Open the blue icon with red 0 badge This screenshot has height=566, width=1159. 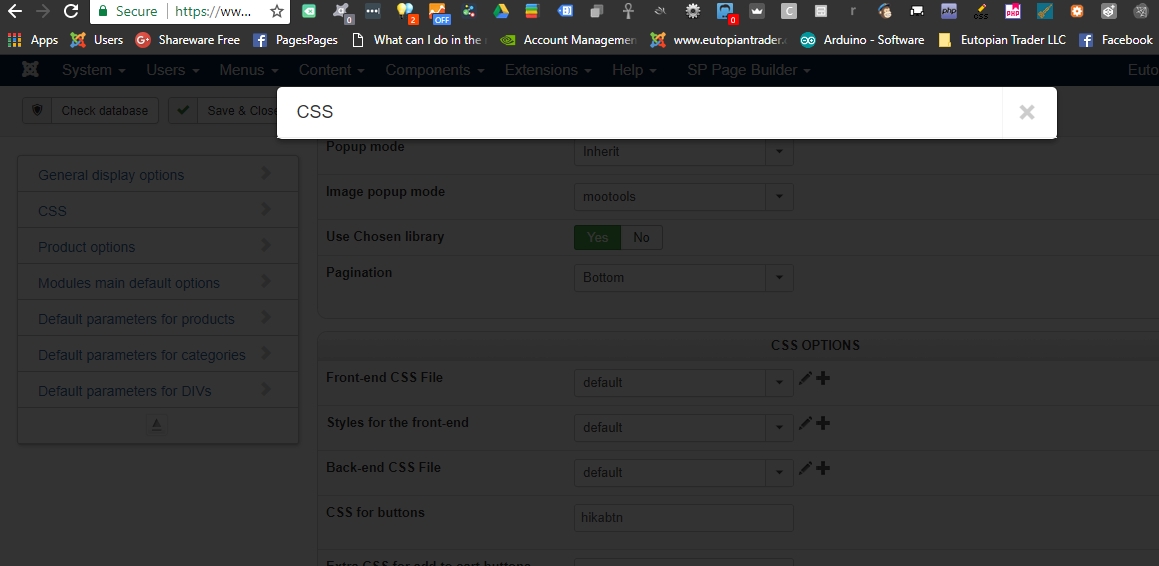pyautogui.click(x=727, y=12)
